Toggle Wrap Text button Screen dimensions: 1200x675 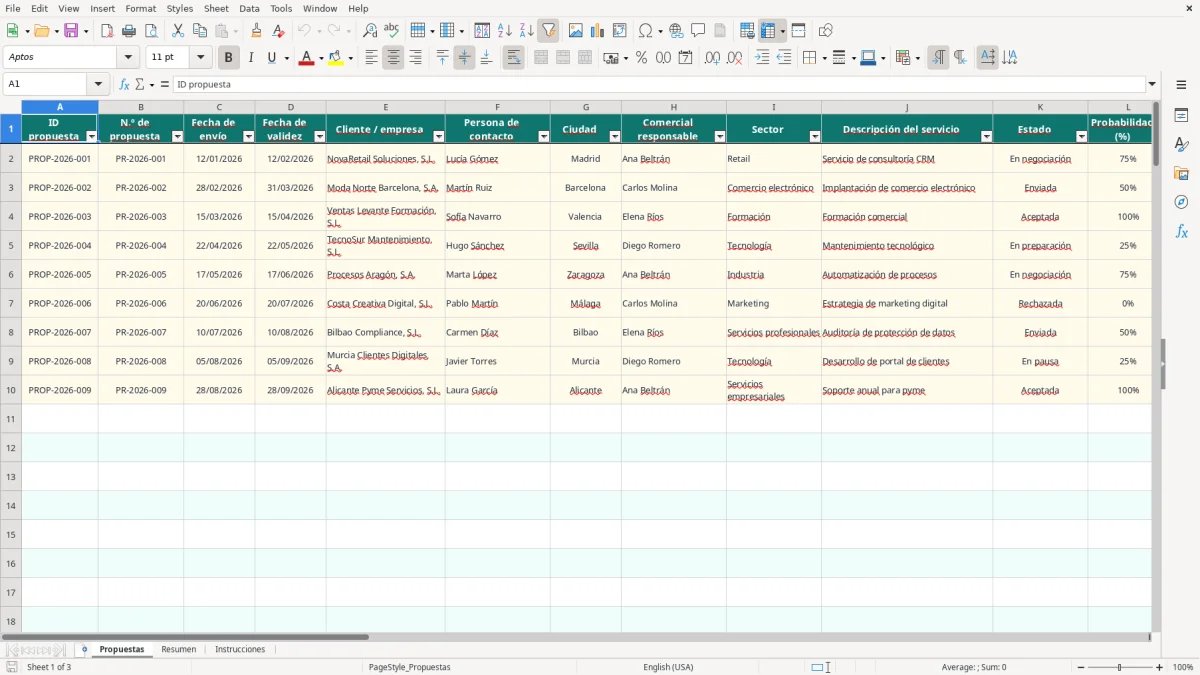click(x=513, y=58)
